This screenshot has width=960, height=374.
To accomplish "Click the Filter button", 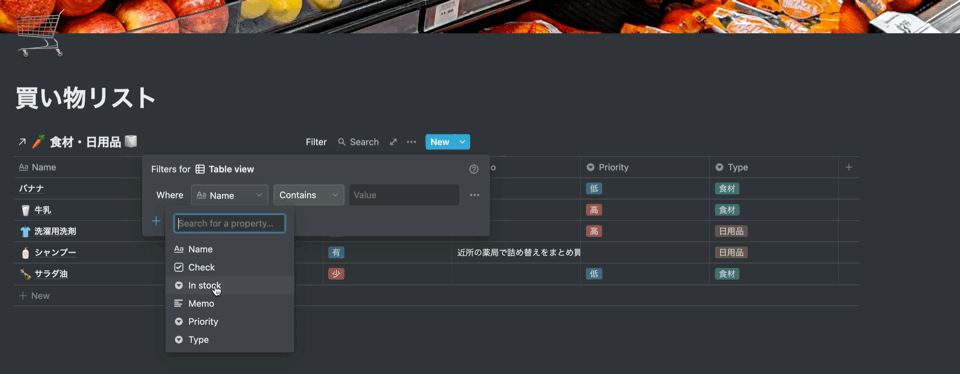I will coord(316,142).
